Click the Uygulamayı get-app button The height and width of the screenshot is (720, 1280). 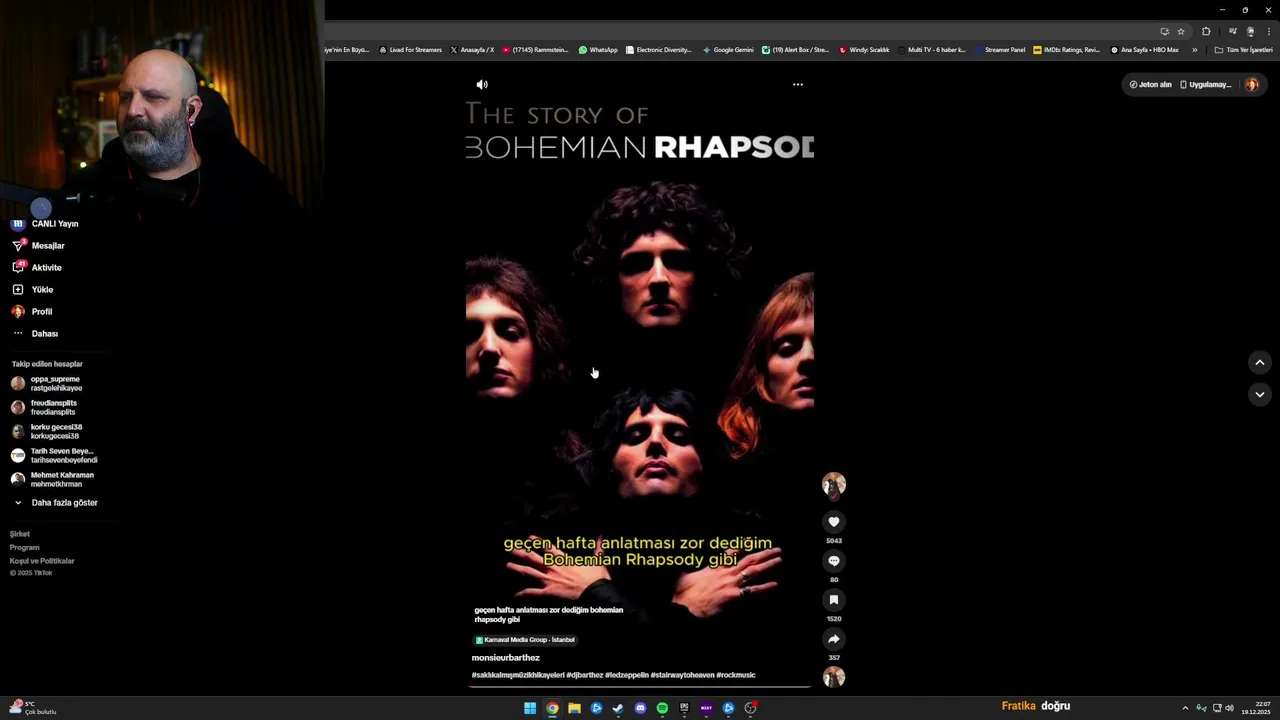pos(1206,85)
